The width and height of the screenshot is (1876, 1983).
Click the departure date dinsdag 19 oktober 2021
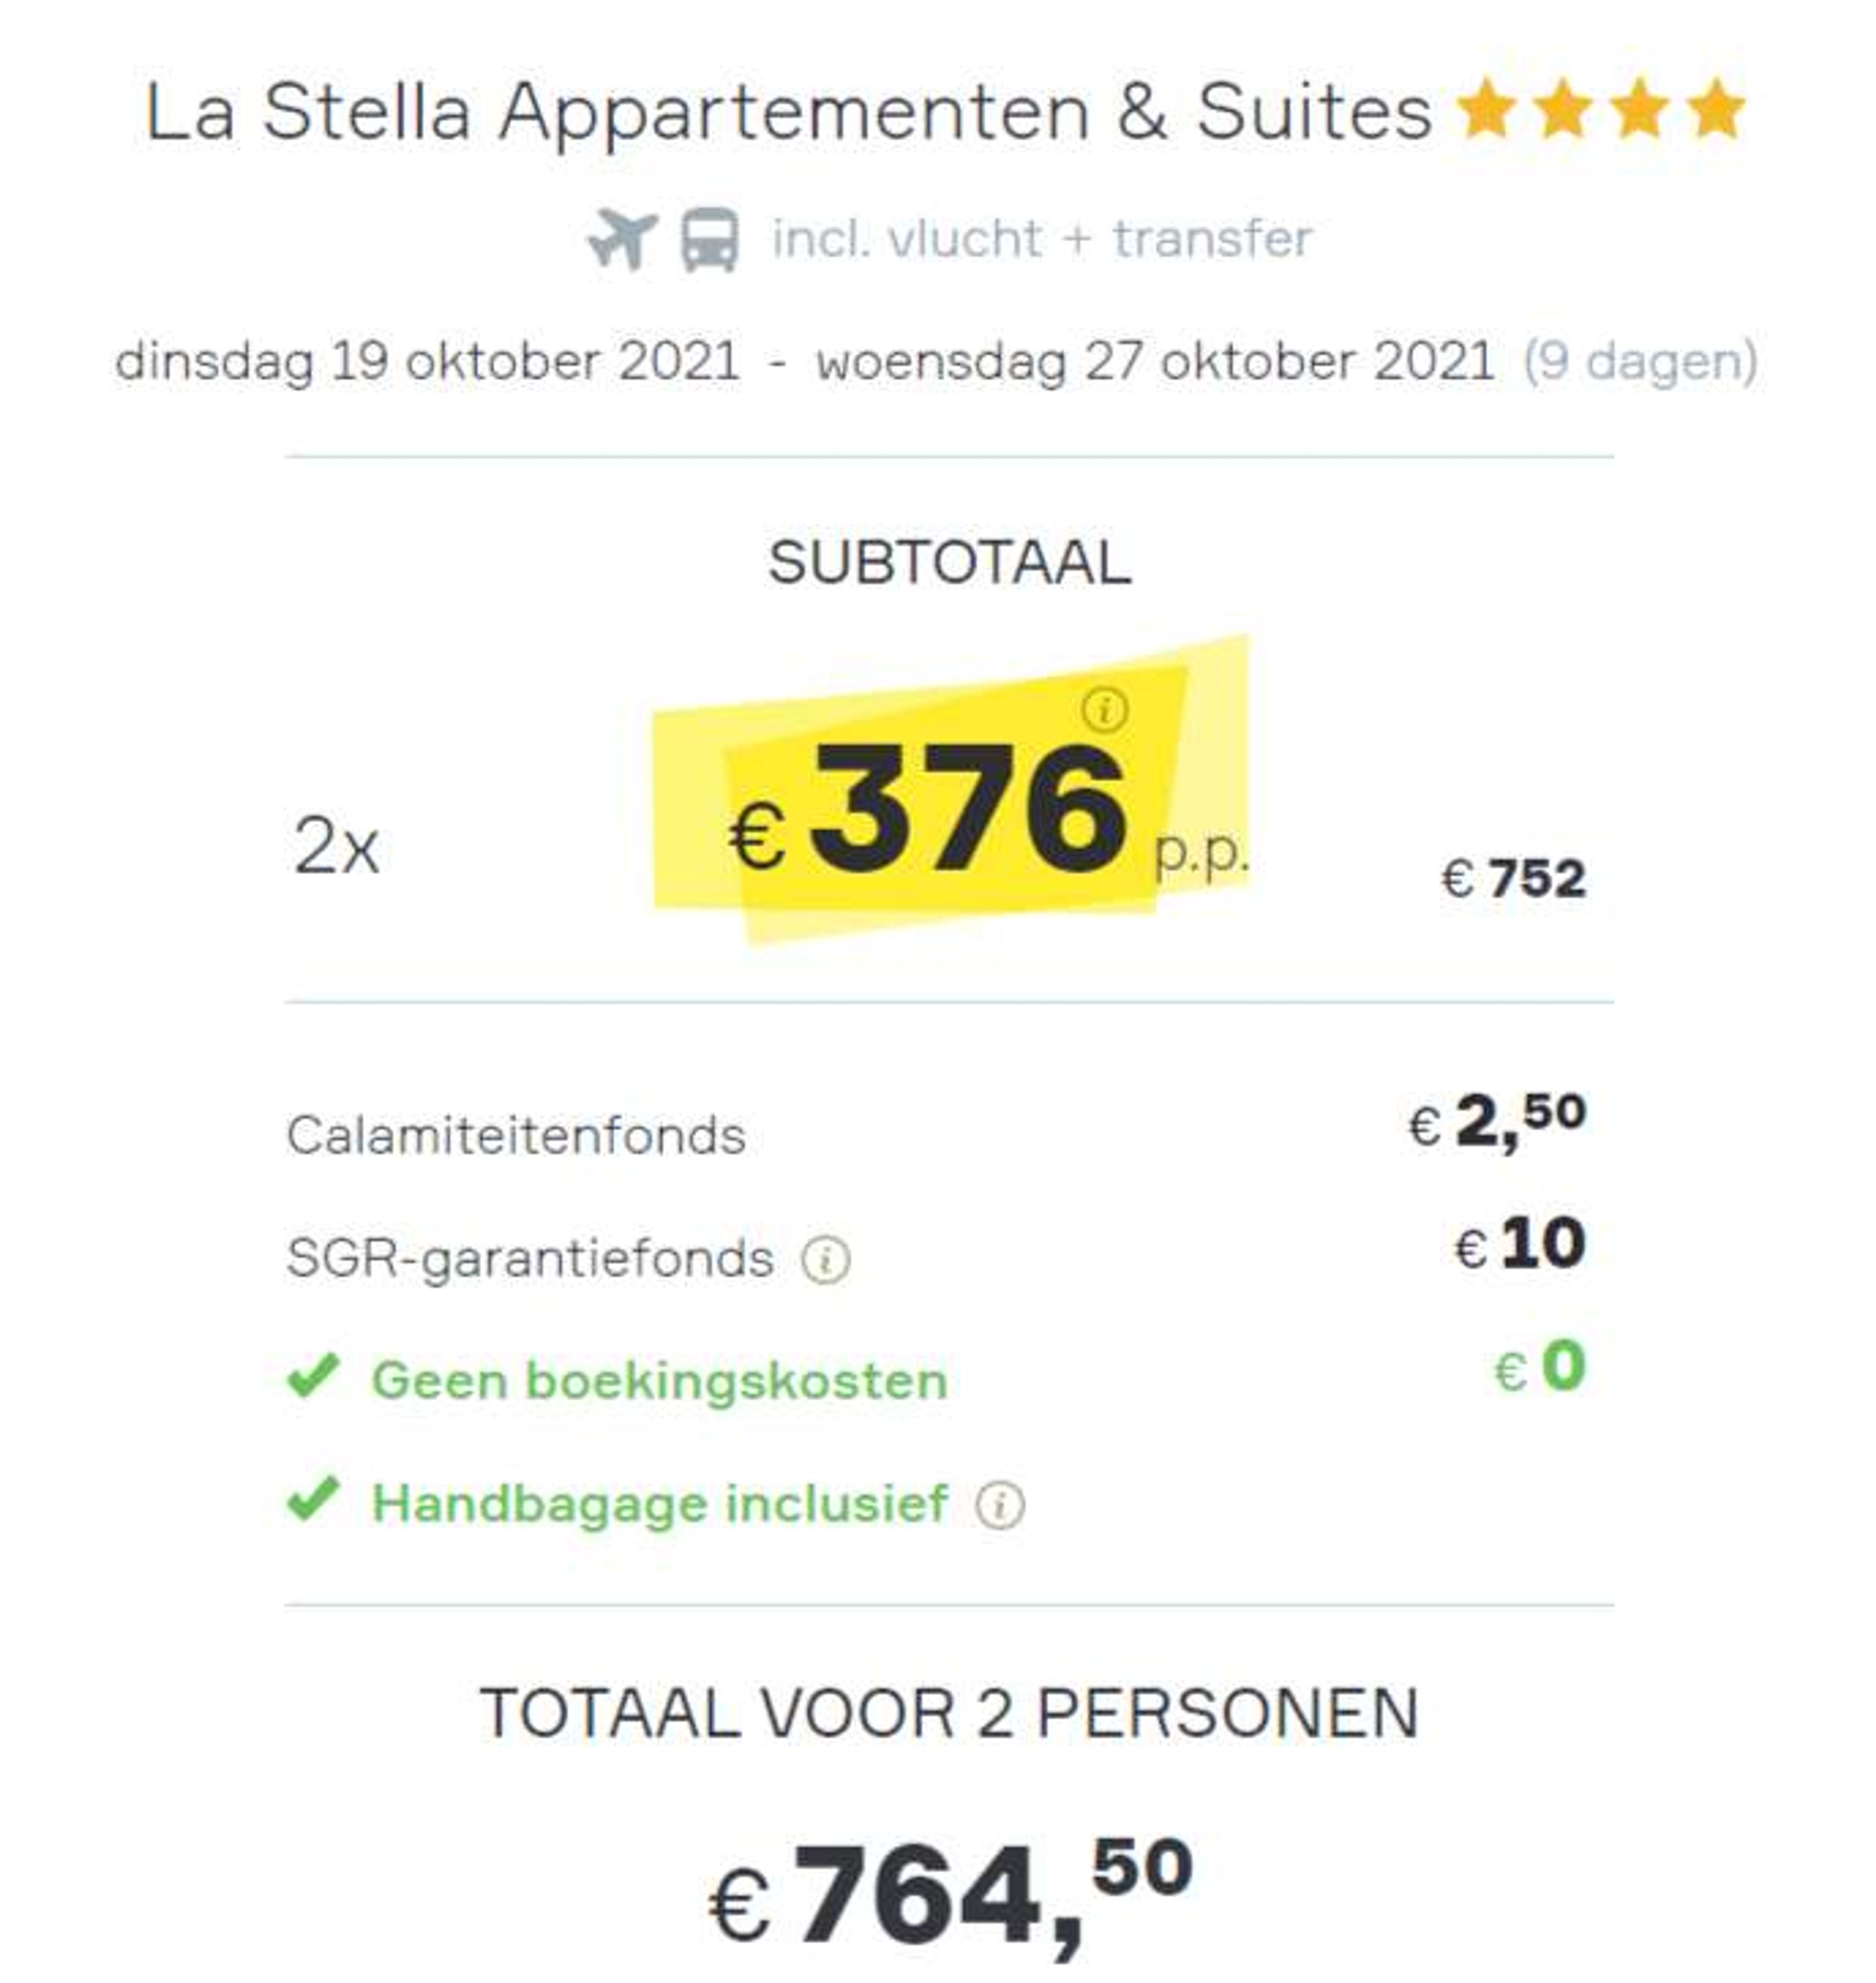click(x=428, y=361)
